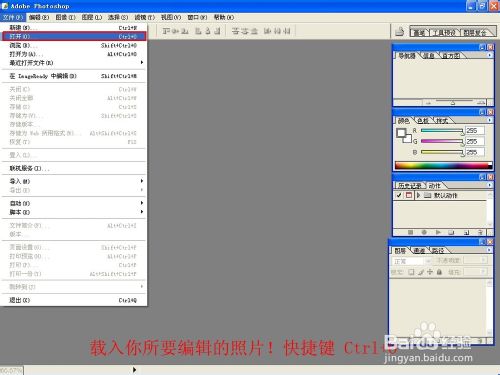Image resolution: width=500 pixels, height=375 pixels.
Task: Open the 滤镜 menu in menu bar
Action: tap(144, 17)
